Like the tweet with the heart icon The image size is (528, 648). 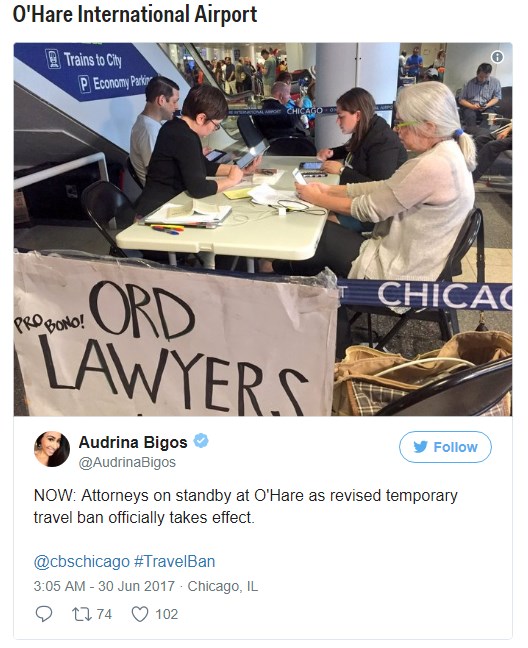coord(140,614)
